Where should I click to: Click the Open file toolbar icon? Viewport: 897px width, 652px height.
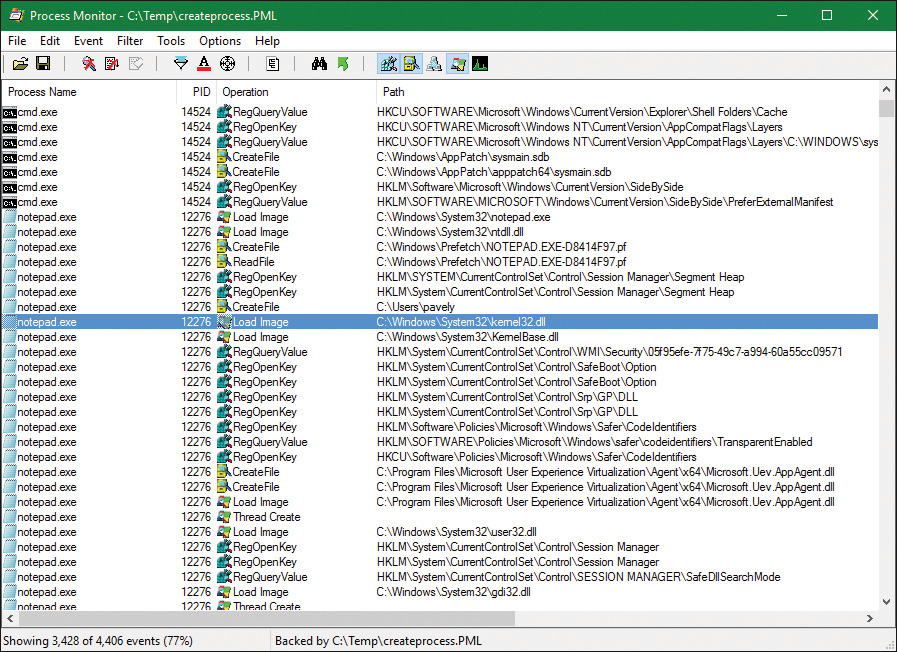[19, 64]
